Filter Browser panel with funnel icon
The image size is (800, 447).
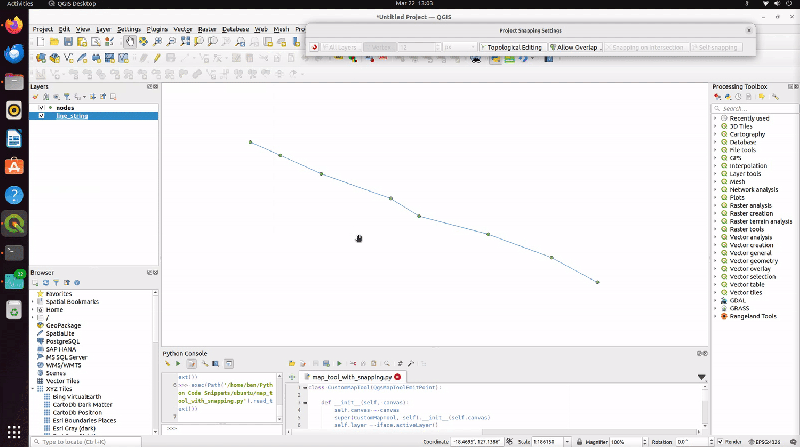(x=56, y=282)
